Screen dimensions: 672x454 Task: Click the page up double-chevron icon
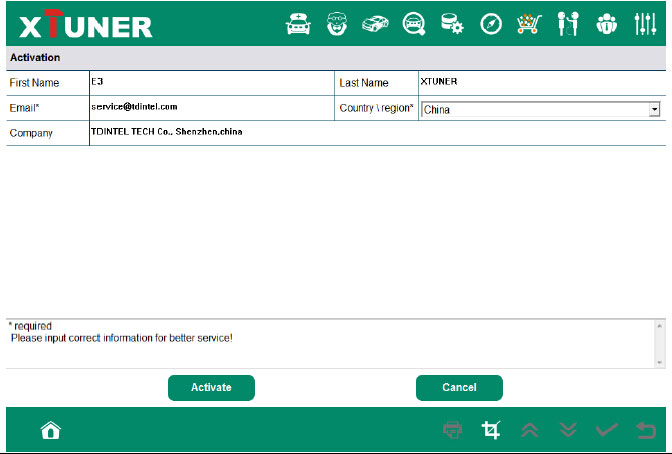tap(530, 430)
